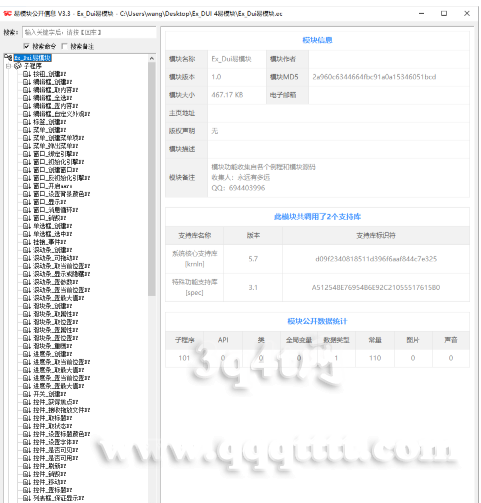Click the krnln support library identifier

pos(376,259)
